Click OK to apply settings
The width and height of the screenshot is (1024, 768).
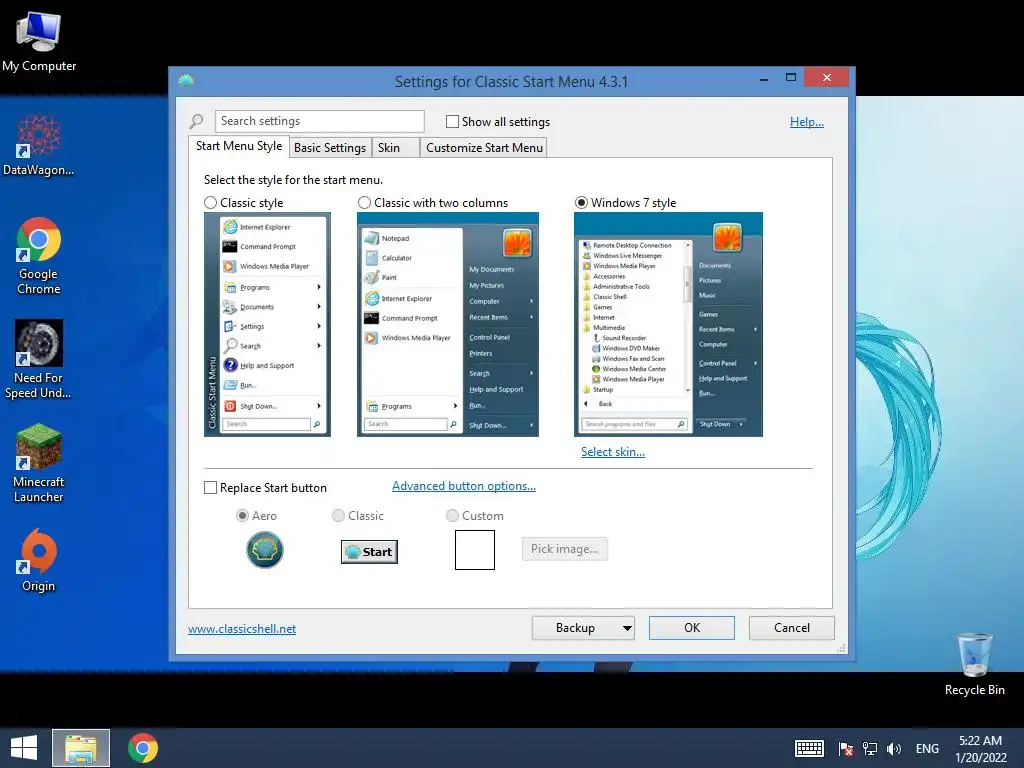click(x=692, y=628)
